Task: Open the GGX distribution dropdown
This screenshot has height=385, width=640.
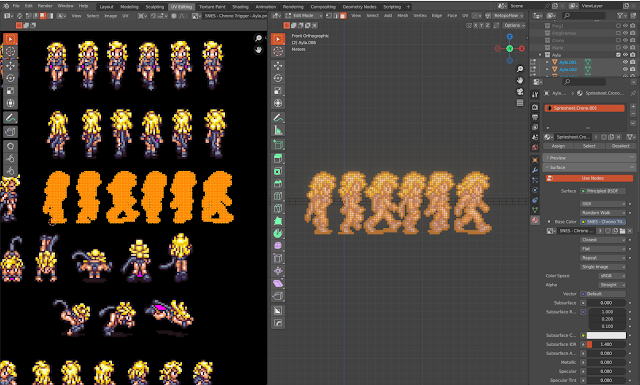Action: click(603, 203)
